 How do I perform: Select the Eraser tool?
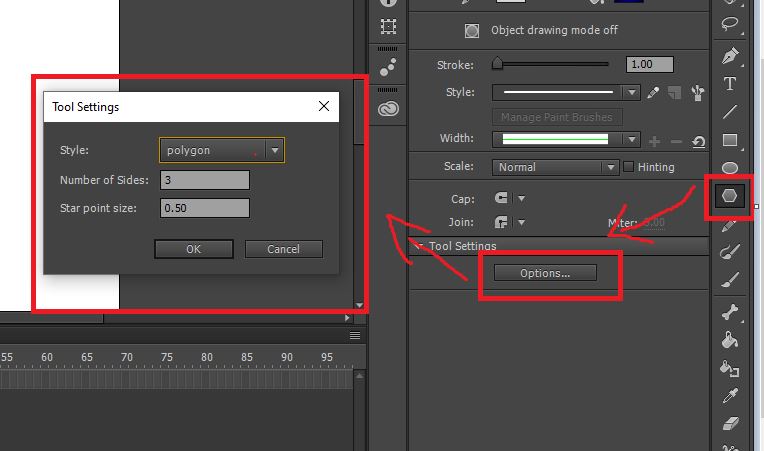pyautogui.click(x=729, y=423)
